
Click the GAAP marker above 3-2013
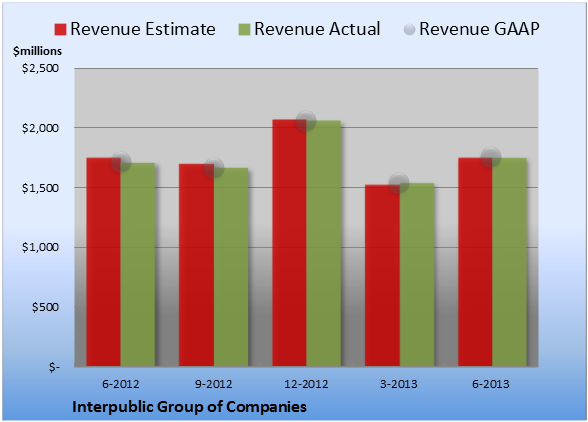coord(399,183)
